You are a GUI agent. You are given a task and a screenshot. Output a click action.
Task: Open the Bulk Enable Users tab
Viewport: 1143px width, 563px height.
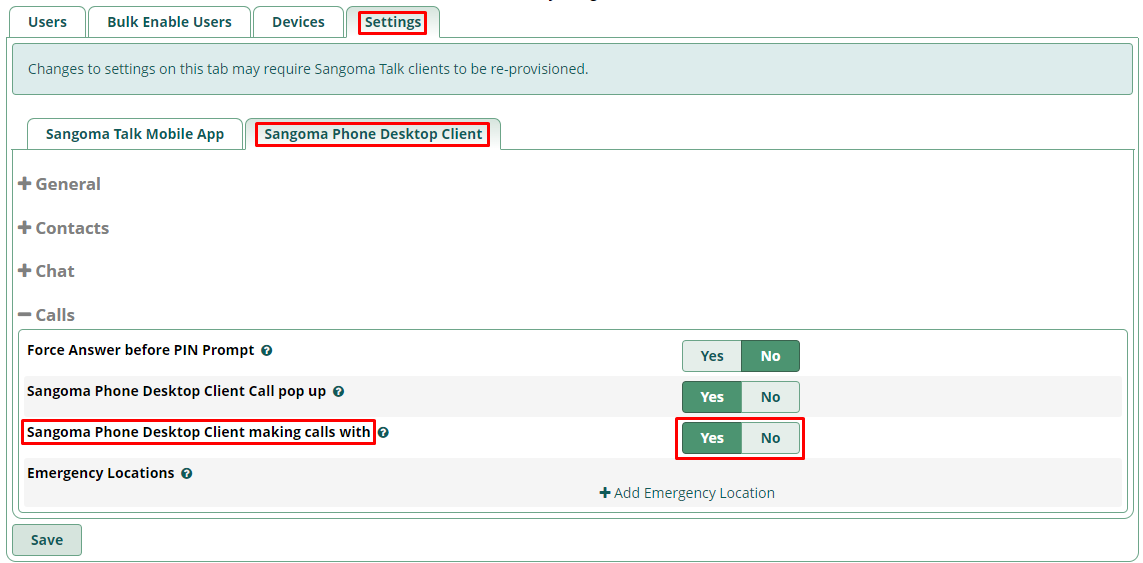click(169, 22)
